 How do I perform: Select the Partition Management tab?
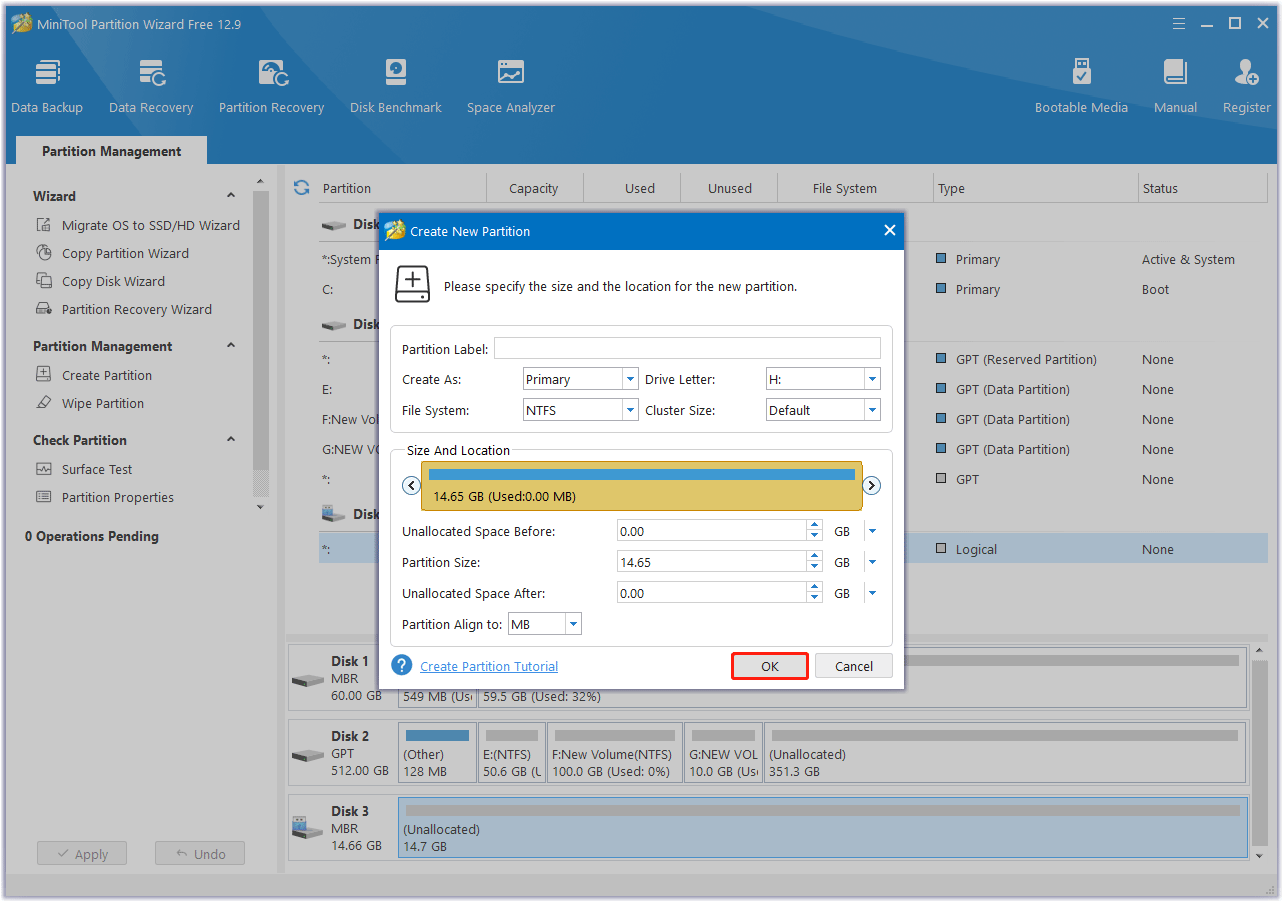click(x=112, y=151)
